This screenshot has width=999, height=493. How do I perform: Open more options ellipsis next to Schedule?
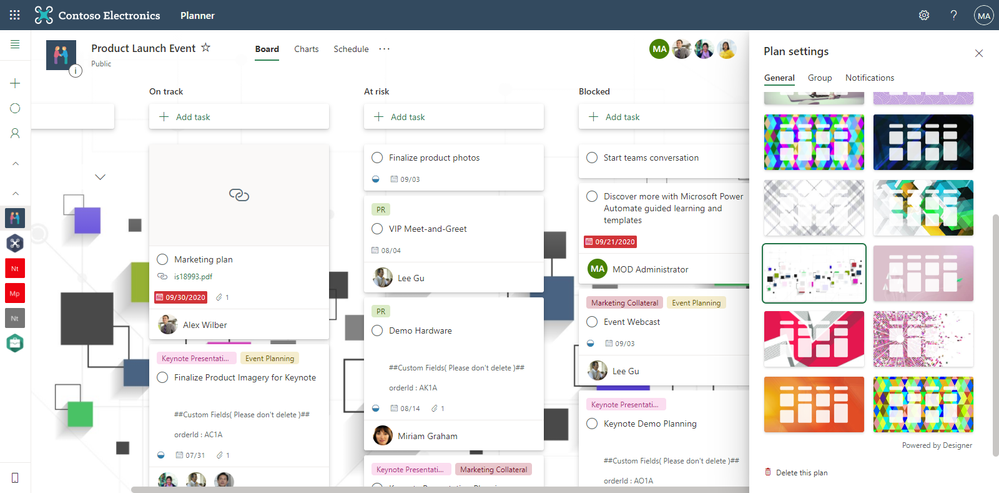tap(384, 49)
